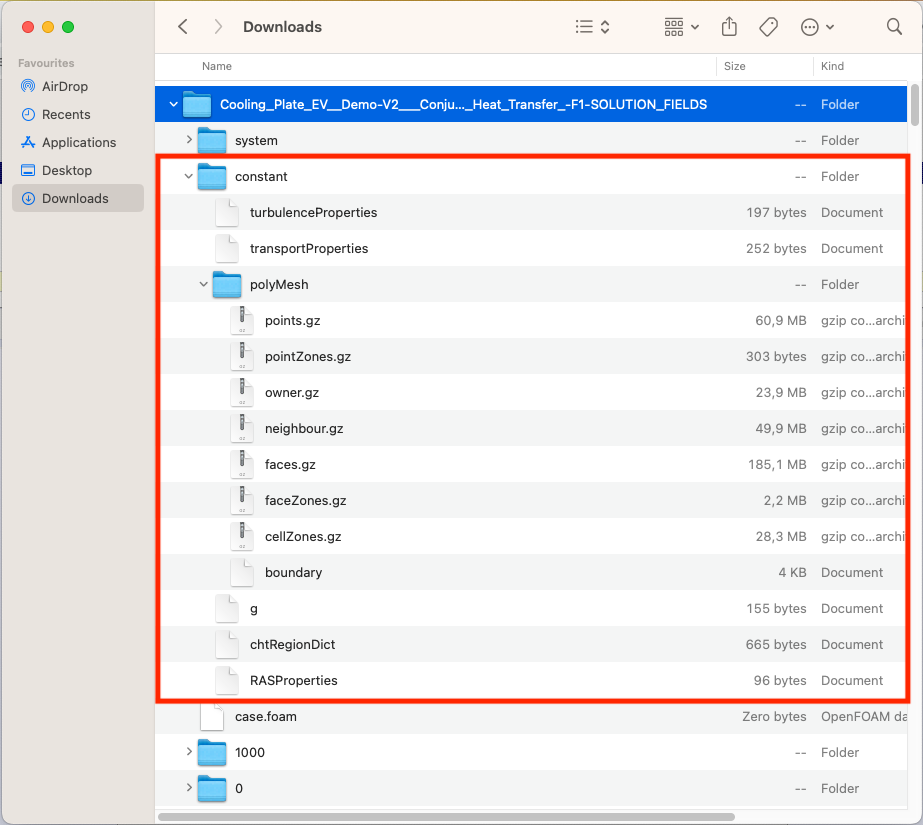Click the neighbour.gz archive icon

[x=242, y=428]
